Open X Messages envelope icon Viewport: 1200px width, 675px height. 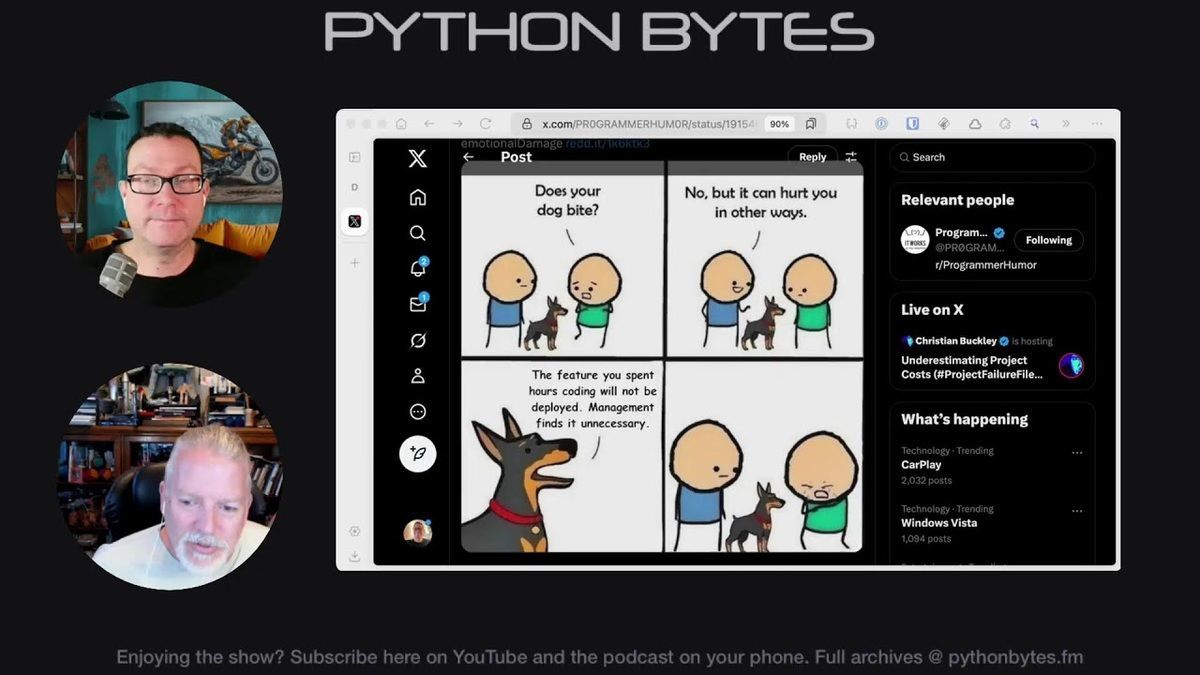tap(418, 304)
